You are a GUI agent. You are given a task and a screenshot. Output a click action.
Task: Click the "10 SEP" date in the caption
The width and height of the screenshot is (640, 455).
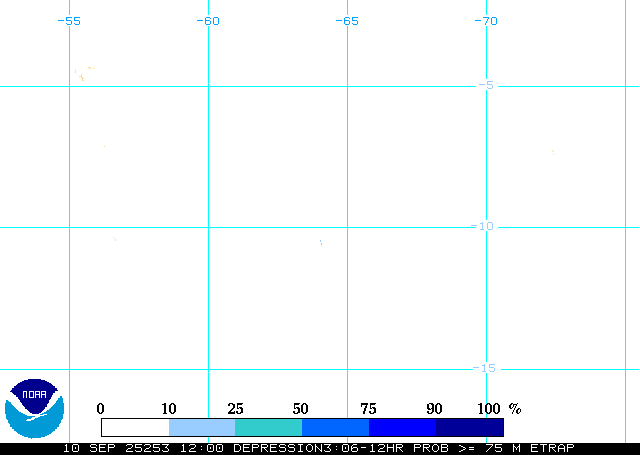coord(87,448)
